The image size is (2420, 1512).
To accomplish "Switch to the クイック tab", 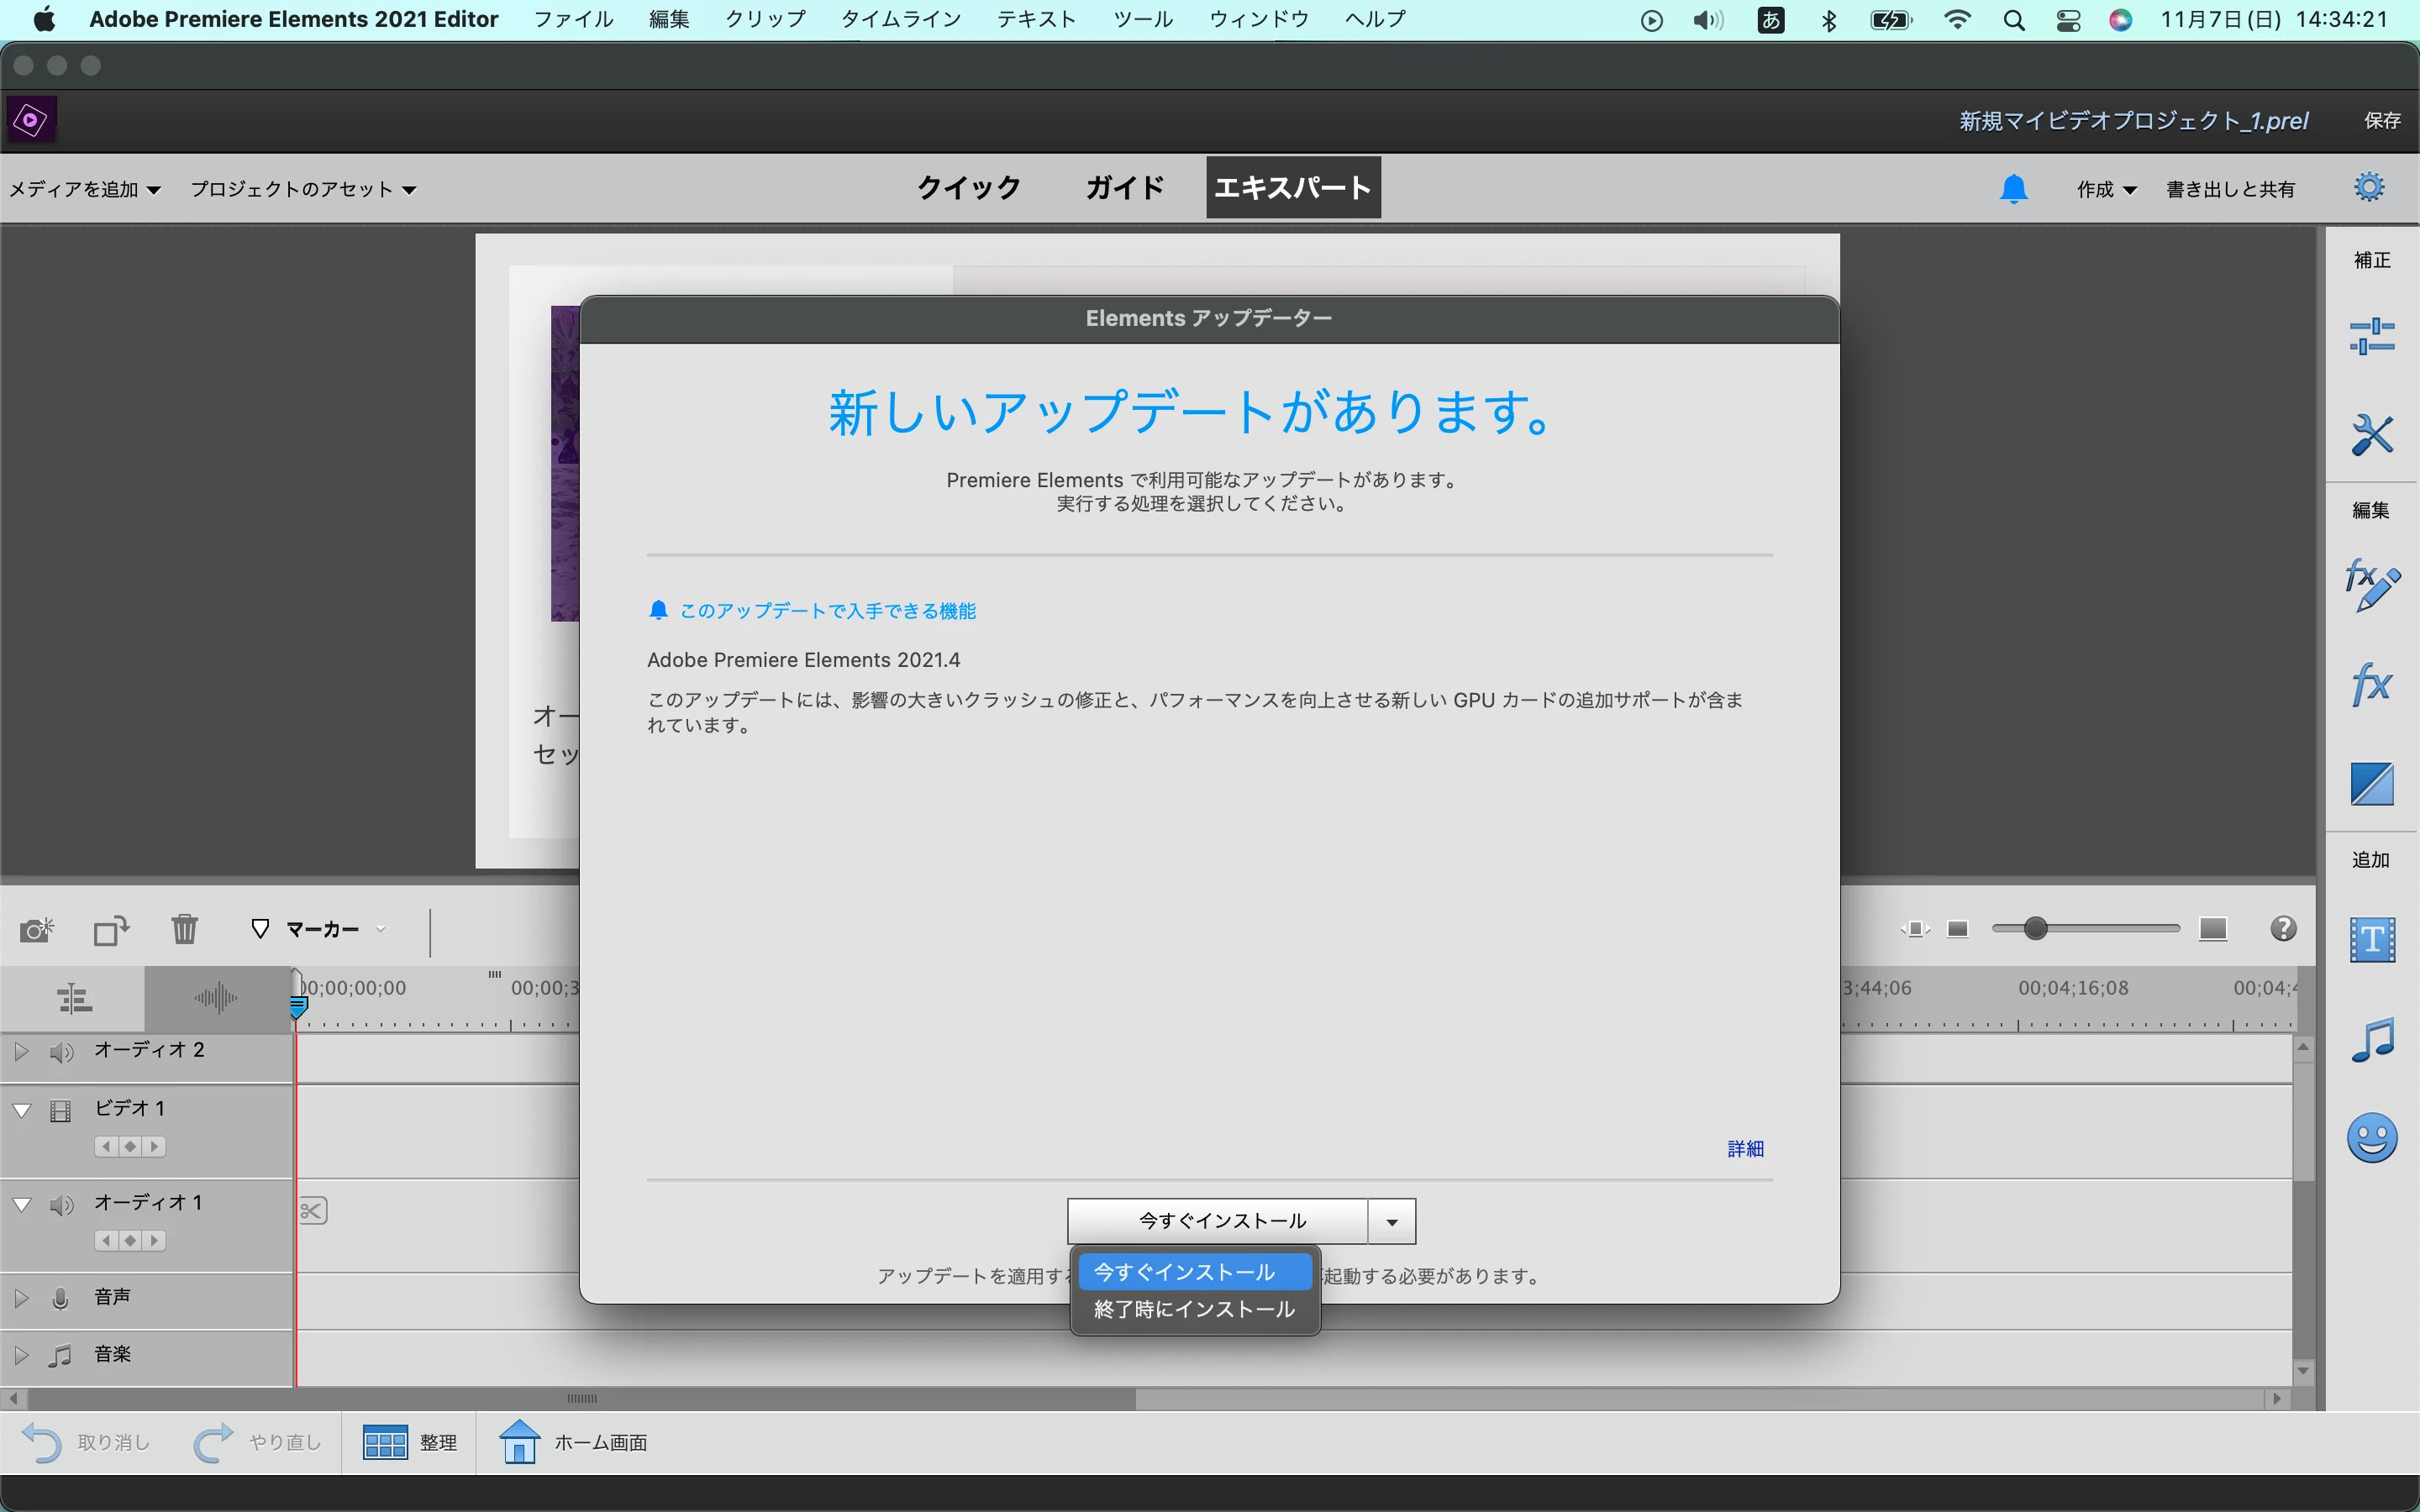I will coord(968,187).
